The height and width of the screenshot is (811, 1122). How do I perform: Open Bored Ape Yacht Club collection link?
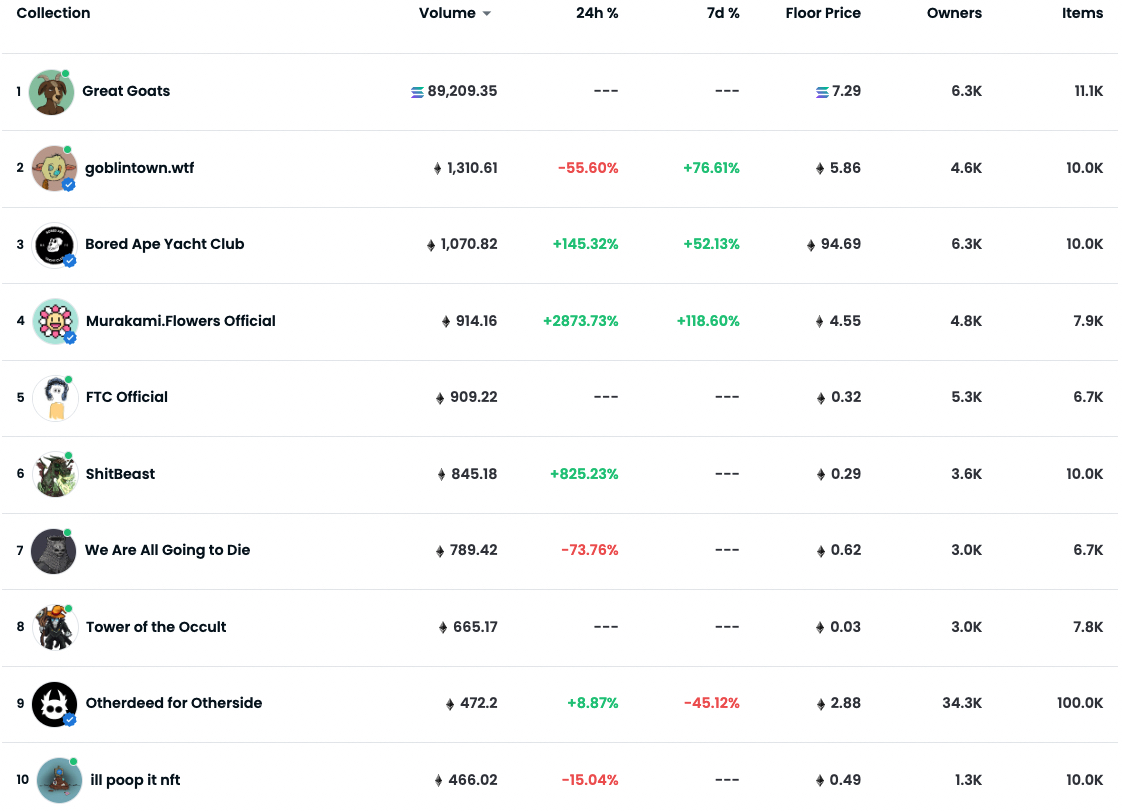165,244
